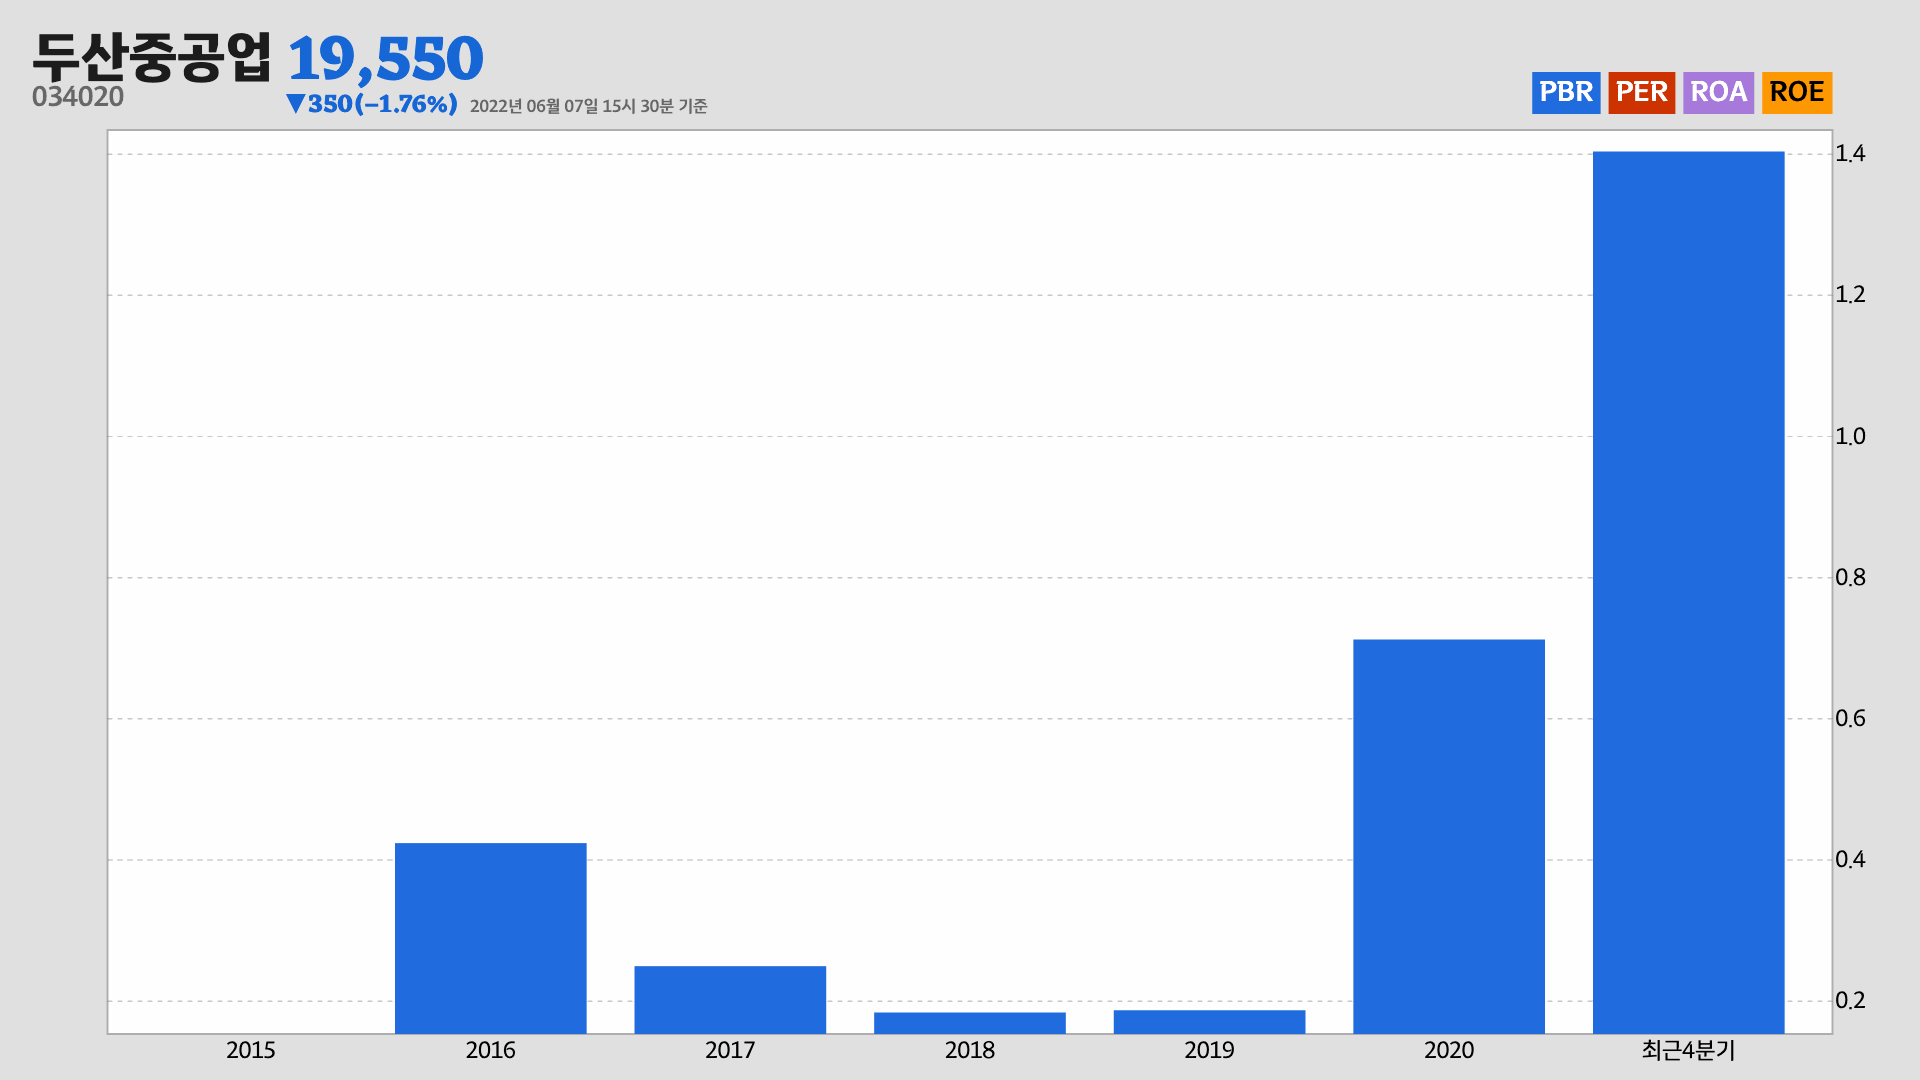Viewport: 1920px width, 1080px height.
Task: Click the stock name 두산중공업
Action: coord(151,56)
